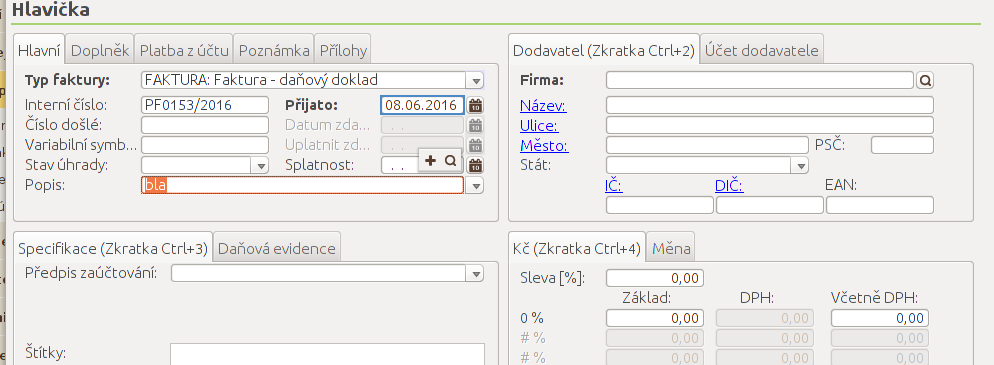The image size is (994, 365).
Task: Open calendar icon for Uplatnit zdanitelné field
Action: (475, 145)
